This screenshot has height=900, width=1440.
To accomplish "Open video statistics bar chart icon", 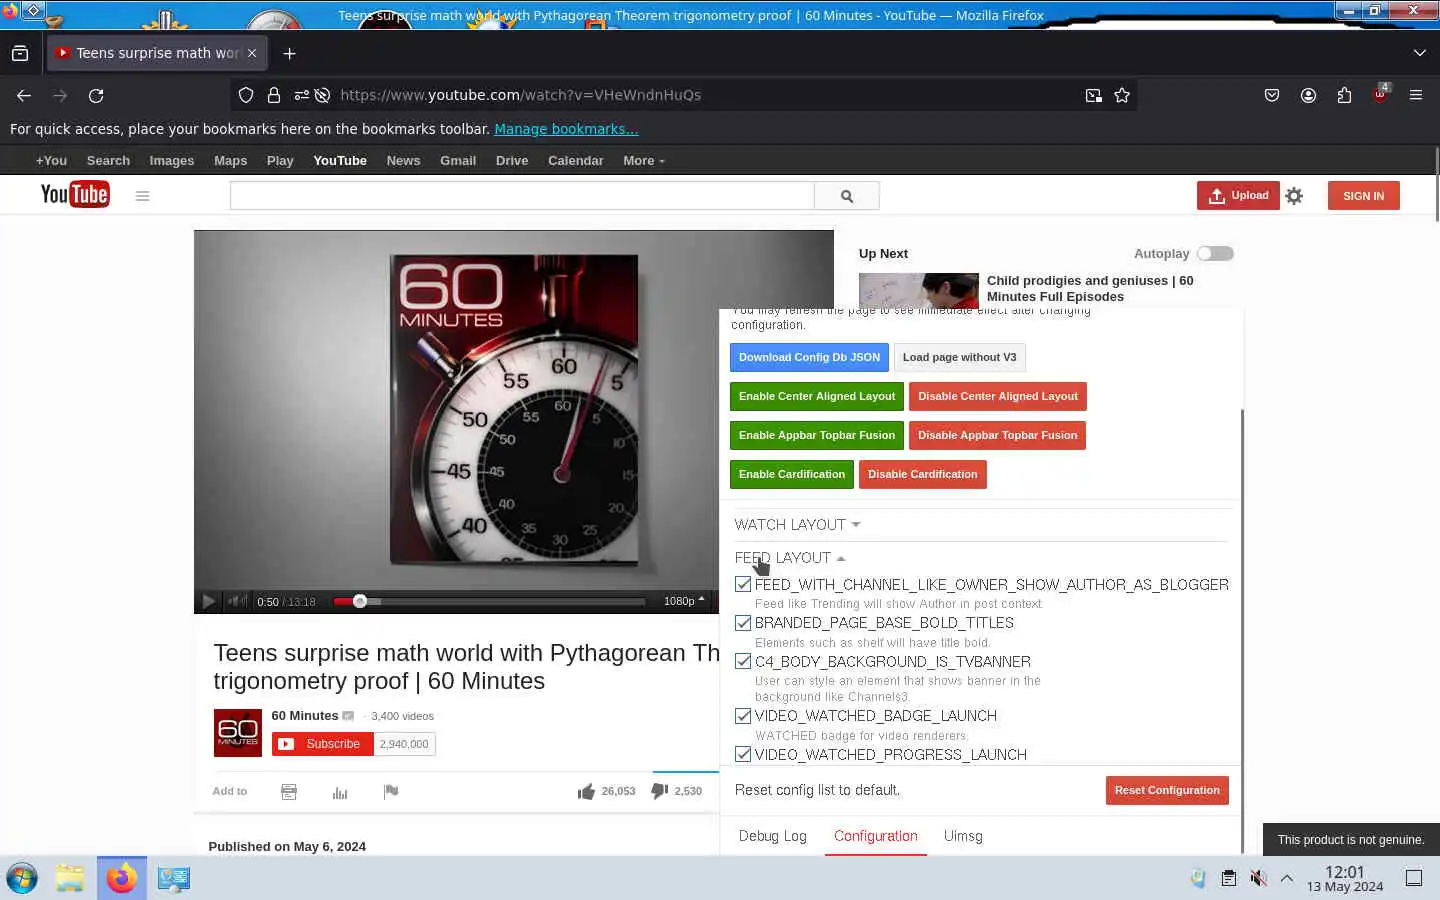I will pyautogui.click(x=340, y=792).
